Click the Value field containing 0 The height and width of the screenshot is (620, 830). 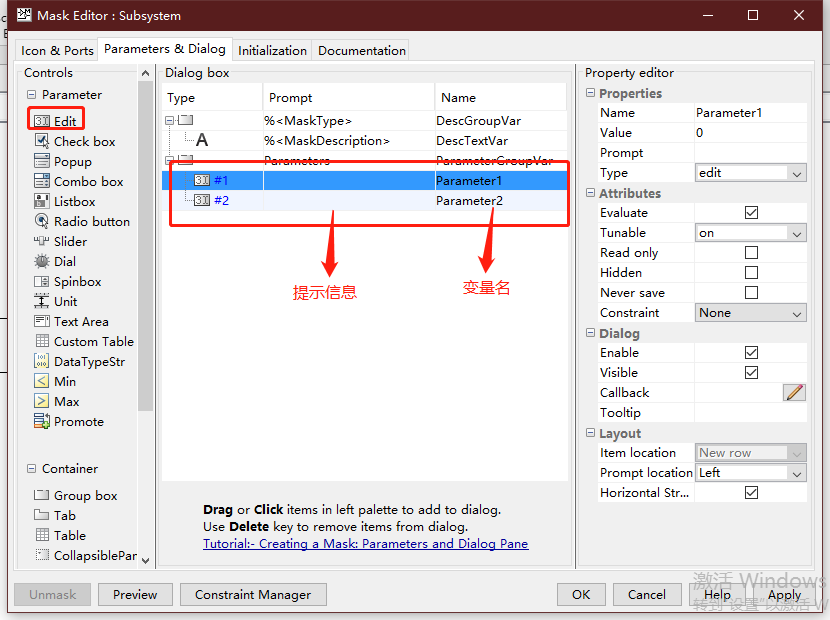(x=751, y=133)
